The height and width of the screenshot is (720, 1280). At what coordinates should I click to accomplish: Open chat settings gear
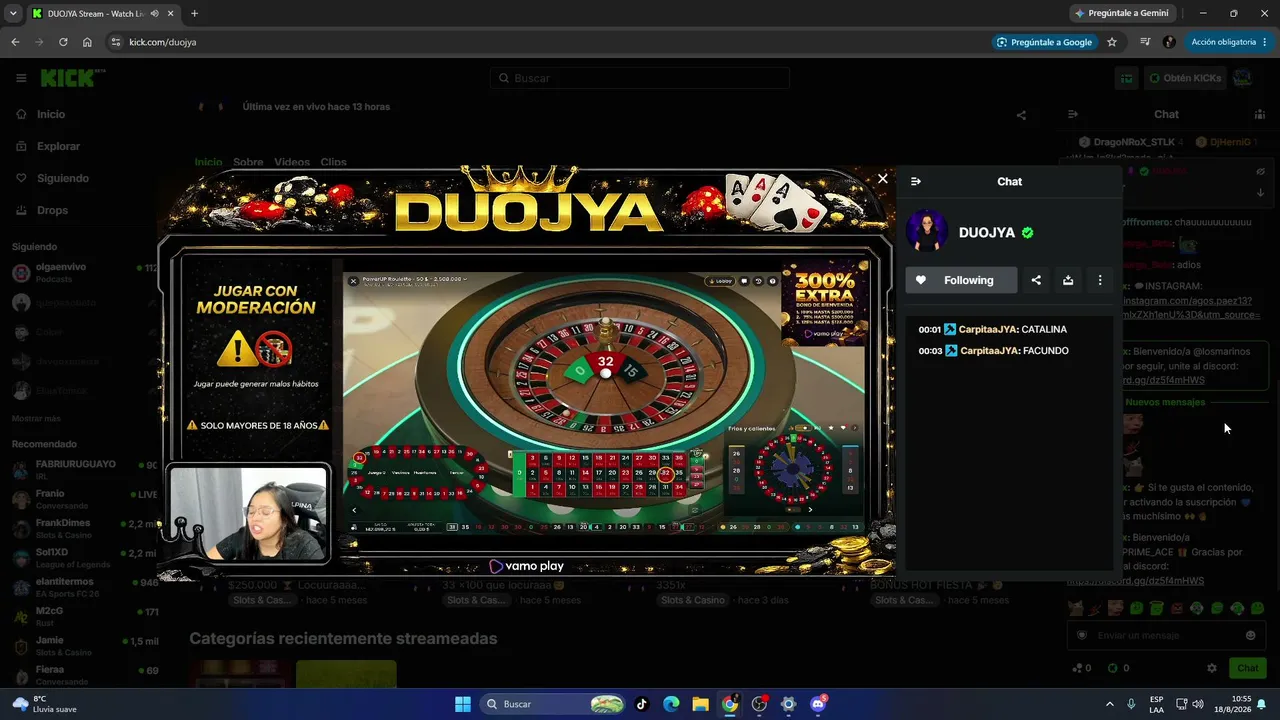point(1212,668)
